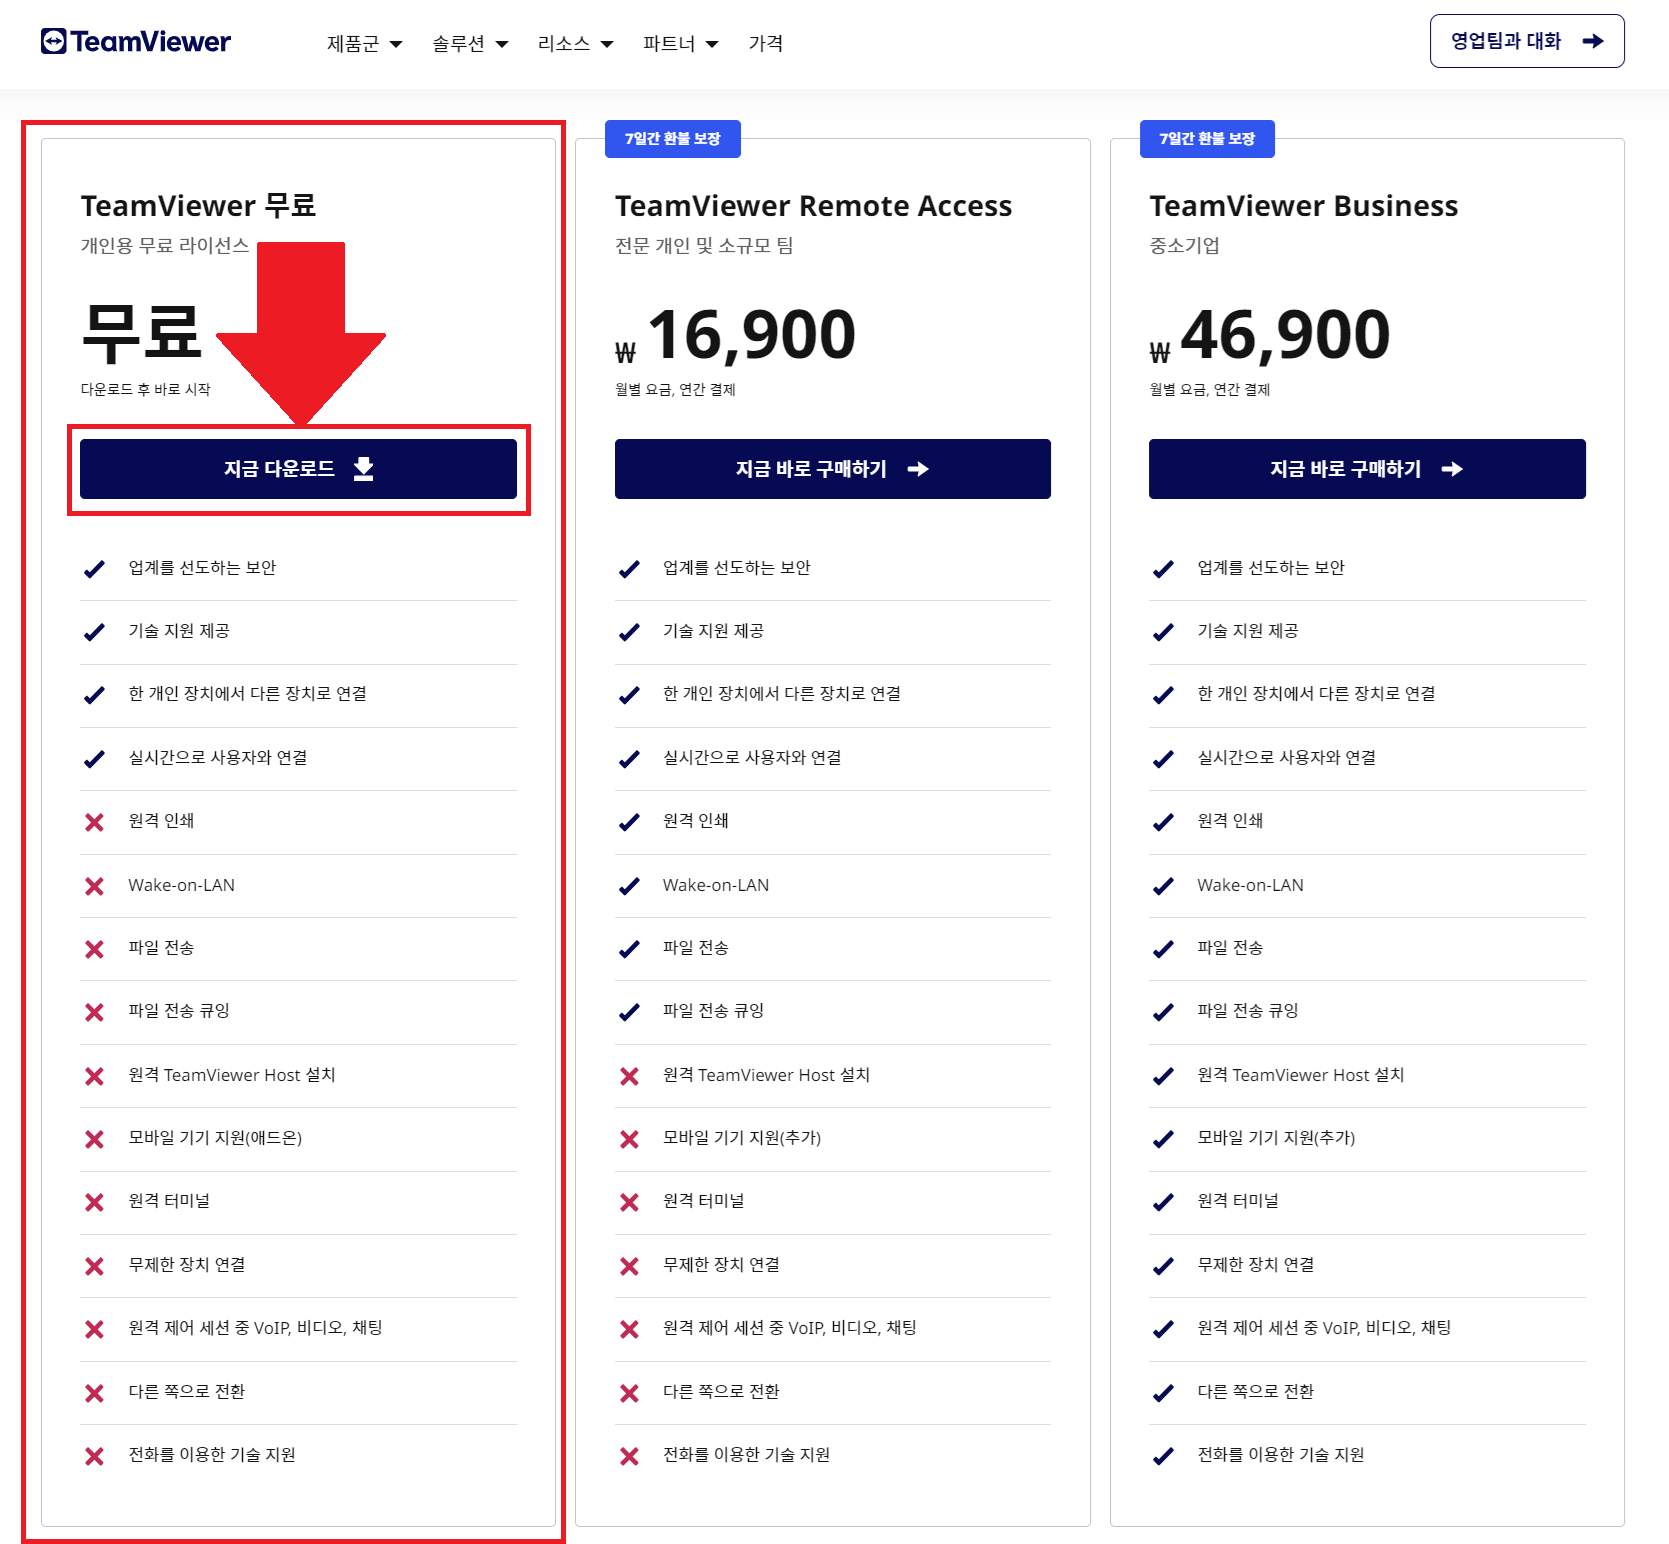Image resolution: width=1669 pixels, height=1544 pixels.
Task: Click the blue 7일간 환불 보장 badge on Business plan
Action: click(1206, 138)
